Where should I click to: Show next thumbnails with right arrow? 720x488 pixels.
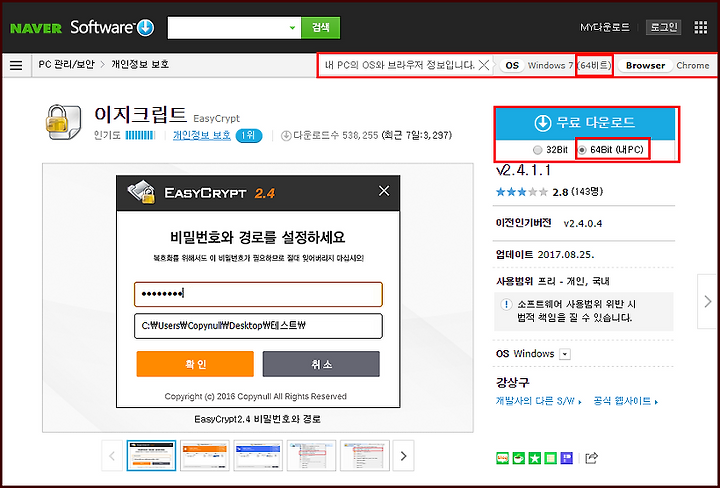(x=403, y=456)
